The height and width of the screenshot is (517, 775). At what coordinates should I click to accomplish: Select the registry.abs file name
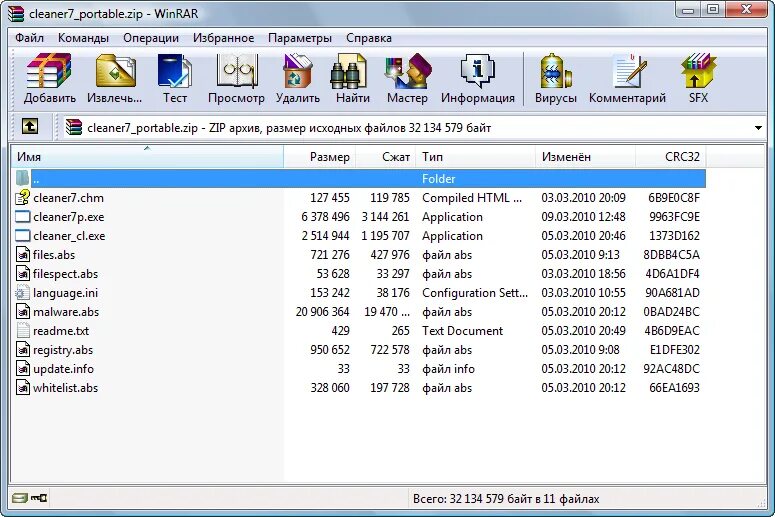pyautogui.click(x=63, y=350)
